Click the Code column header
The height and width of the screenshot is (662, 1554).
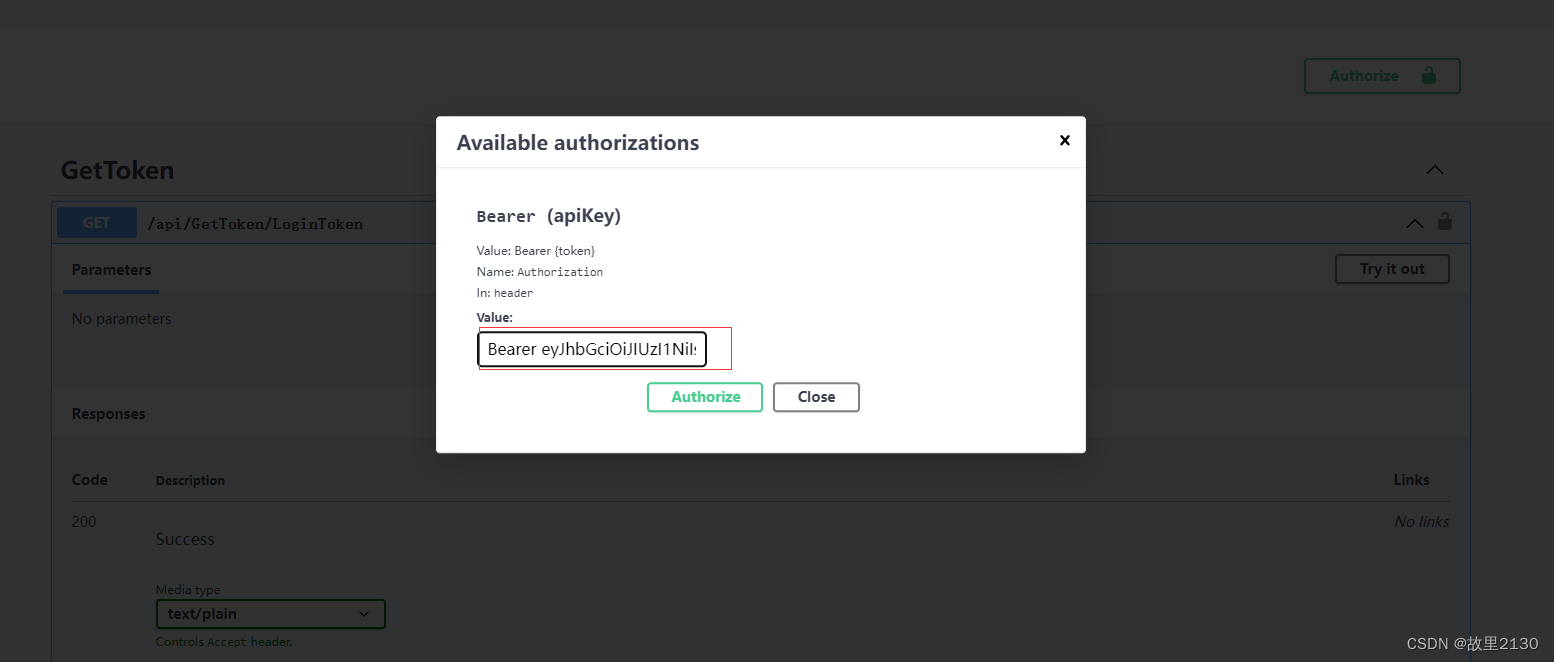coord(89,480)
